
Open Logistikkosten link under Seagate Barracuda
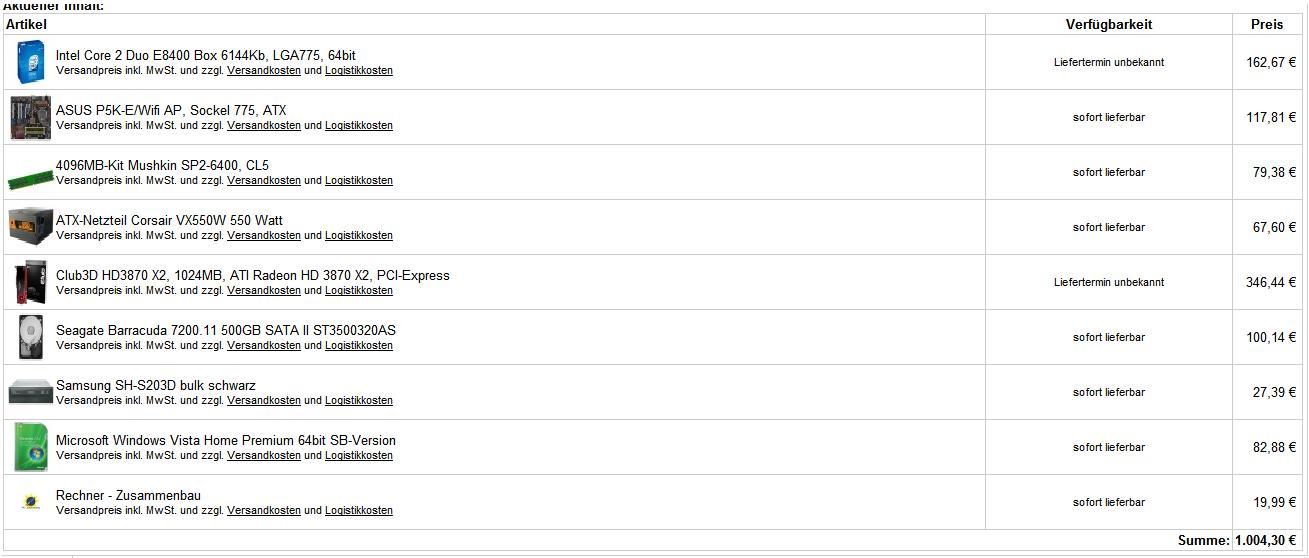click(x=359, y=346)
